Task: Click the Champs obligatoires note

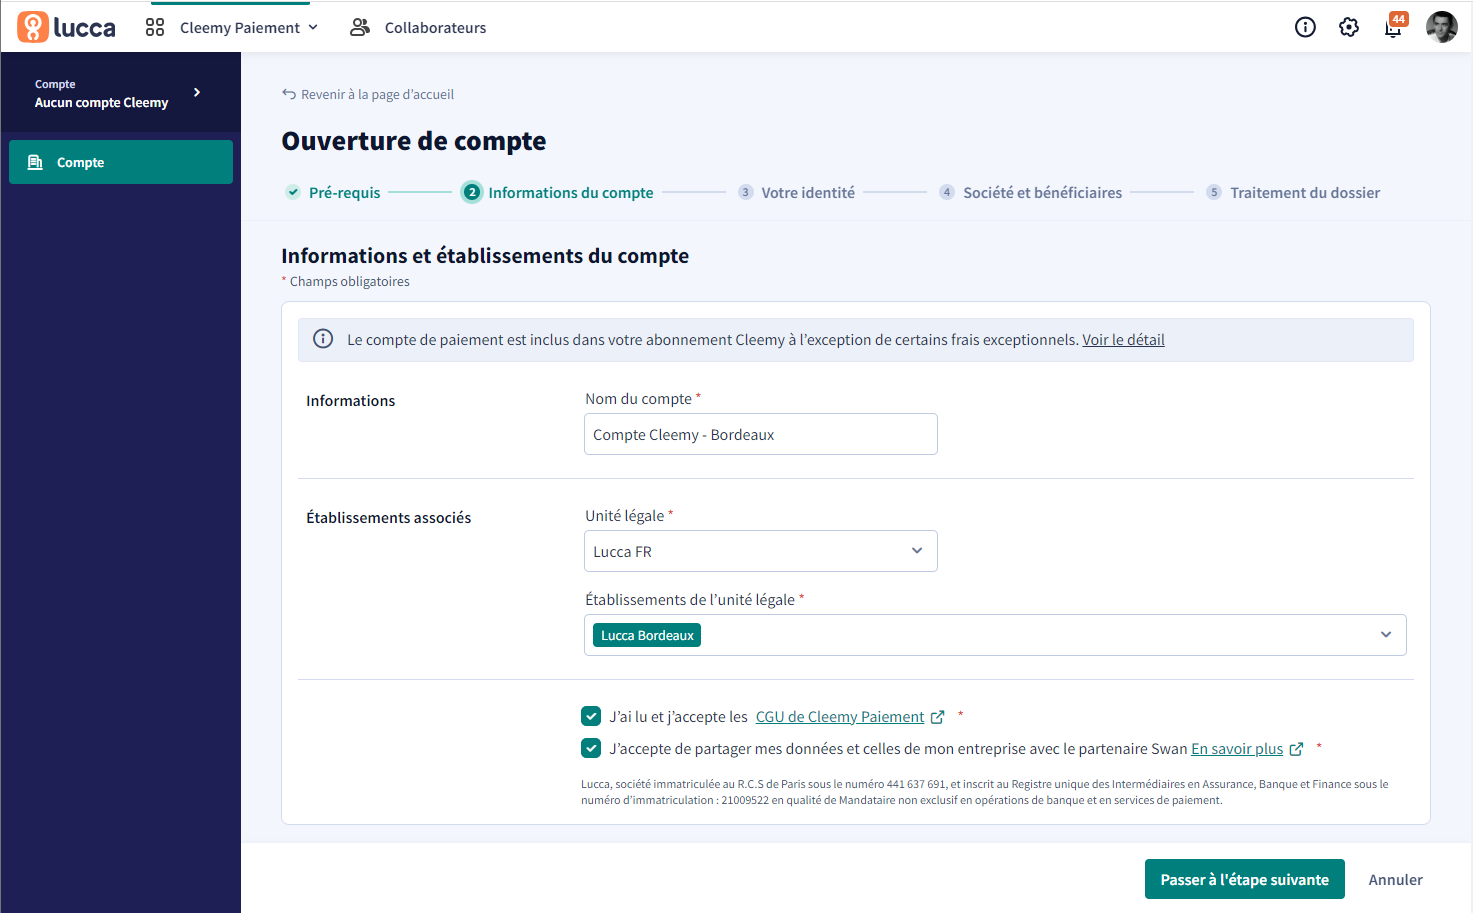Action: point(346,282)
